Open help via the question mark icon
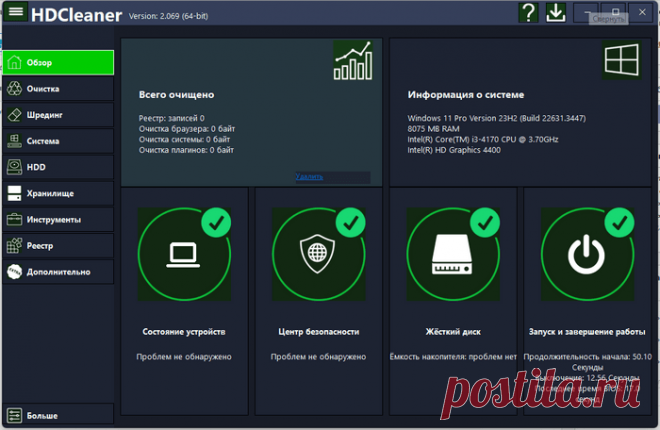This screenshot has height=430, width=660. (528, 13)
